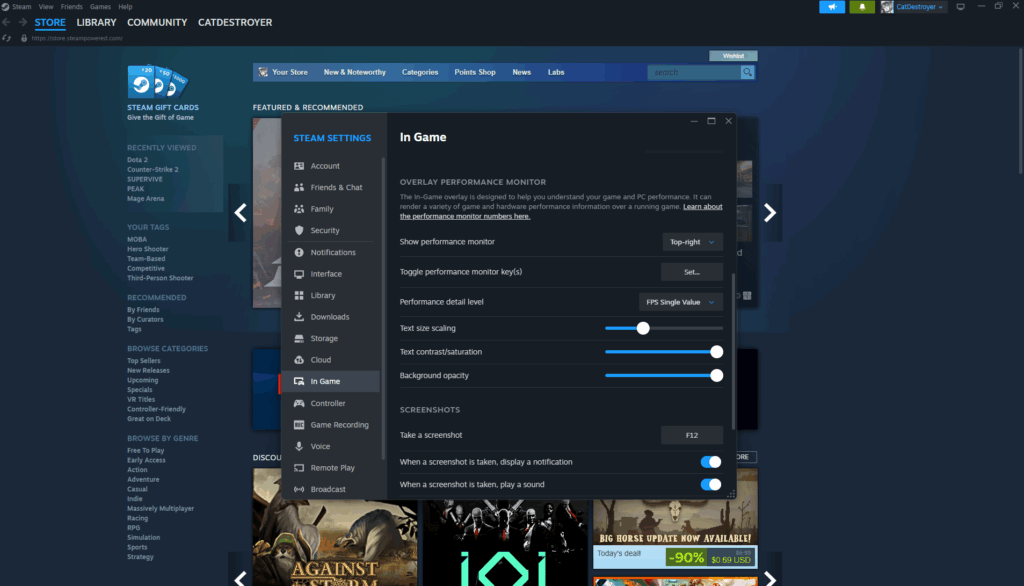
Task: Adjust Text size scaling slider
Action: pyautogui.click(x=664, y=328)
